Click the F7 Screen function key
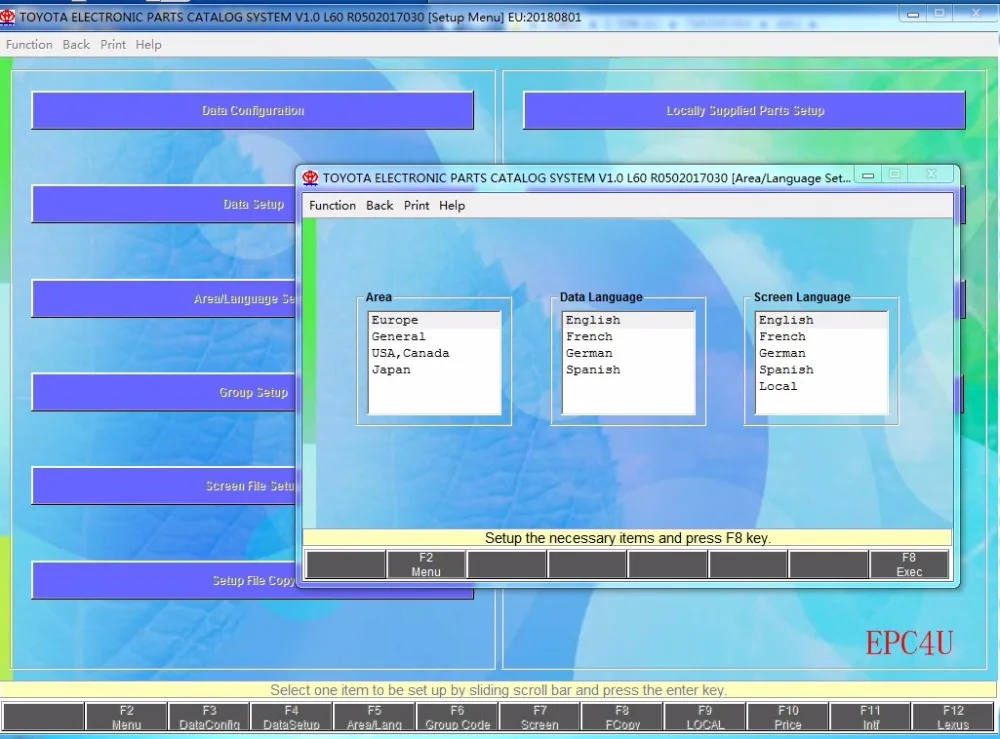This screenshot has width=1000, height=739. [x=540, y=717]
